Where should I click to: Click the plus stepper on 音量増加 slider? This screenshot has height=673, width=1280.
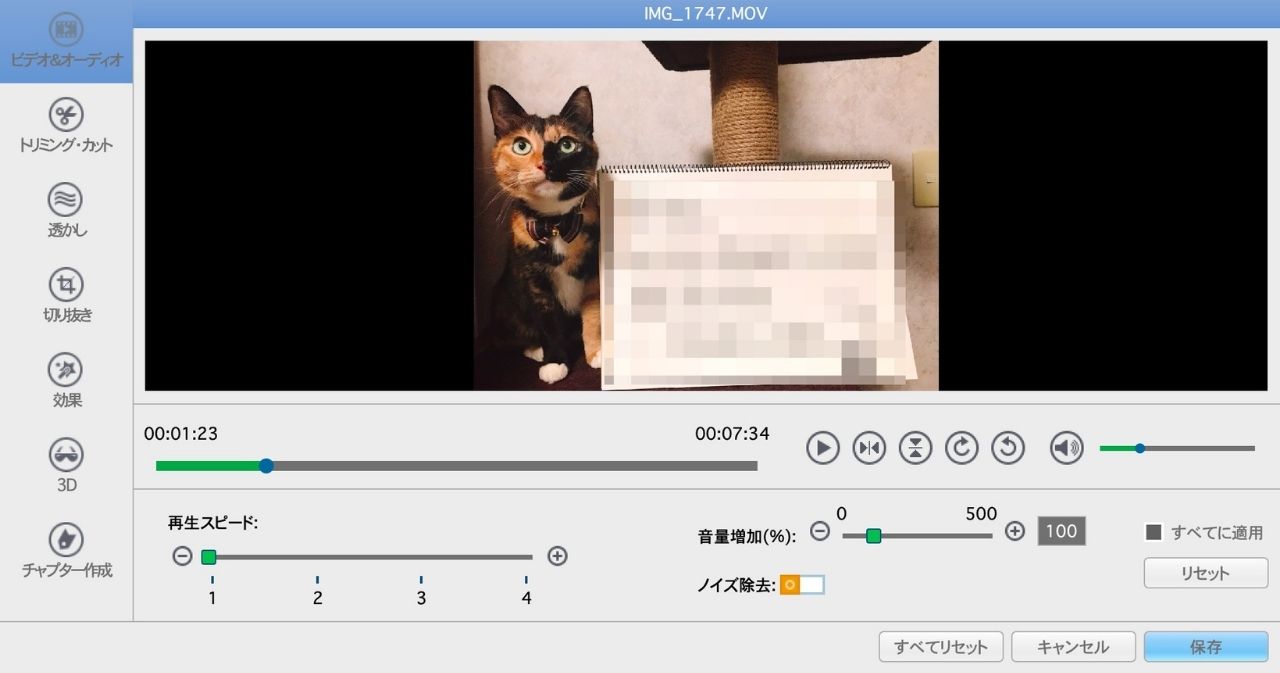1014,532
